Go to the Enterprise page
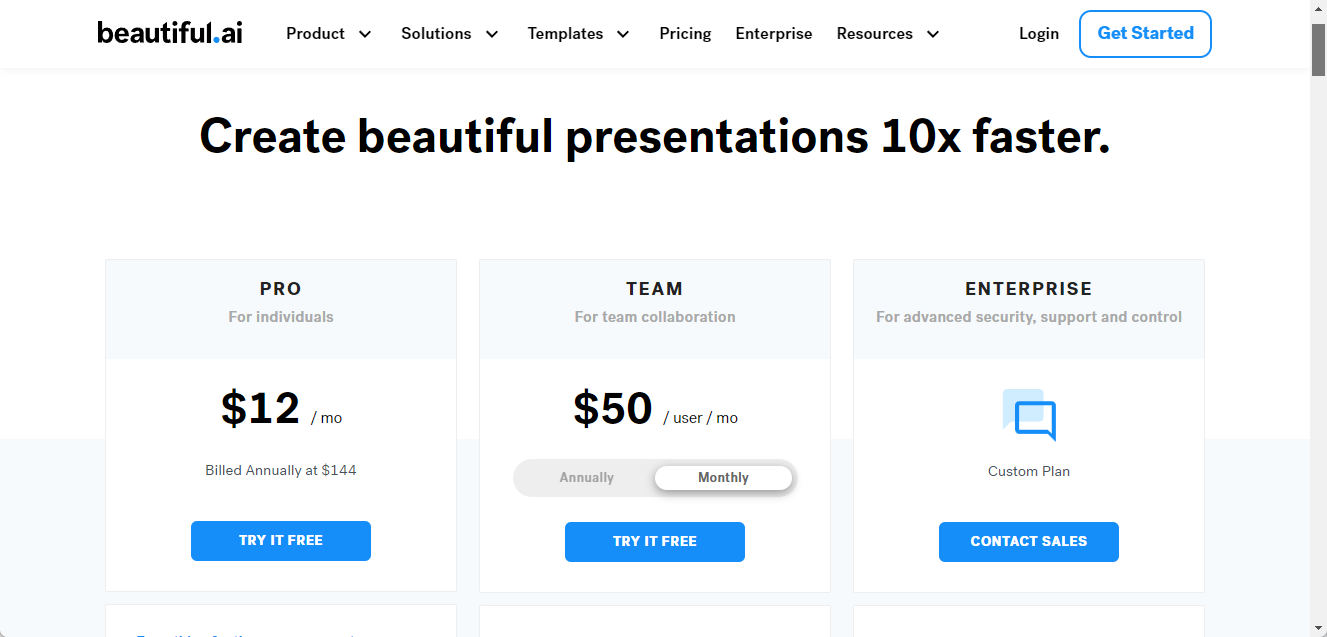 [x=774, y=34]
